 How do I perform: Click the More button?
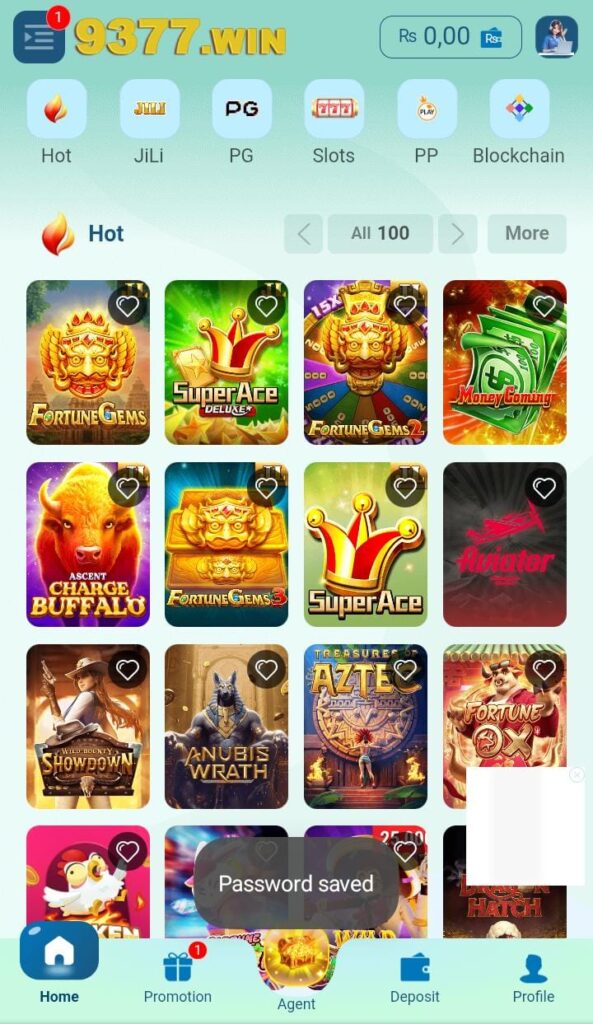(x=527, y=233)
